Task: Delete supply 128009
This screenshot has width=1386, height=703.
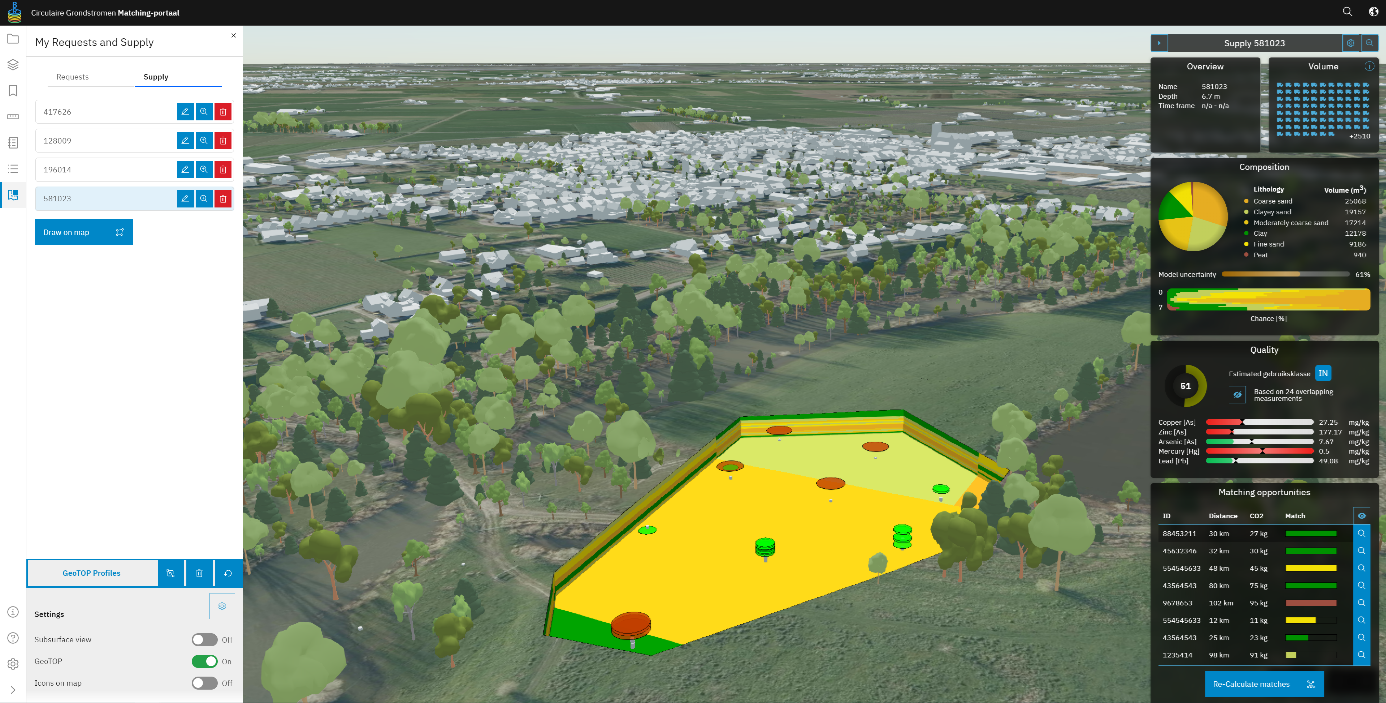Action: pos(223,141)
